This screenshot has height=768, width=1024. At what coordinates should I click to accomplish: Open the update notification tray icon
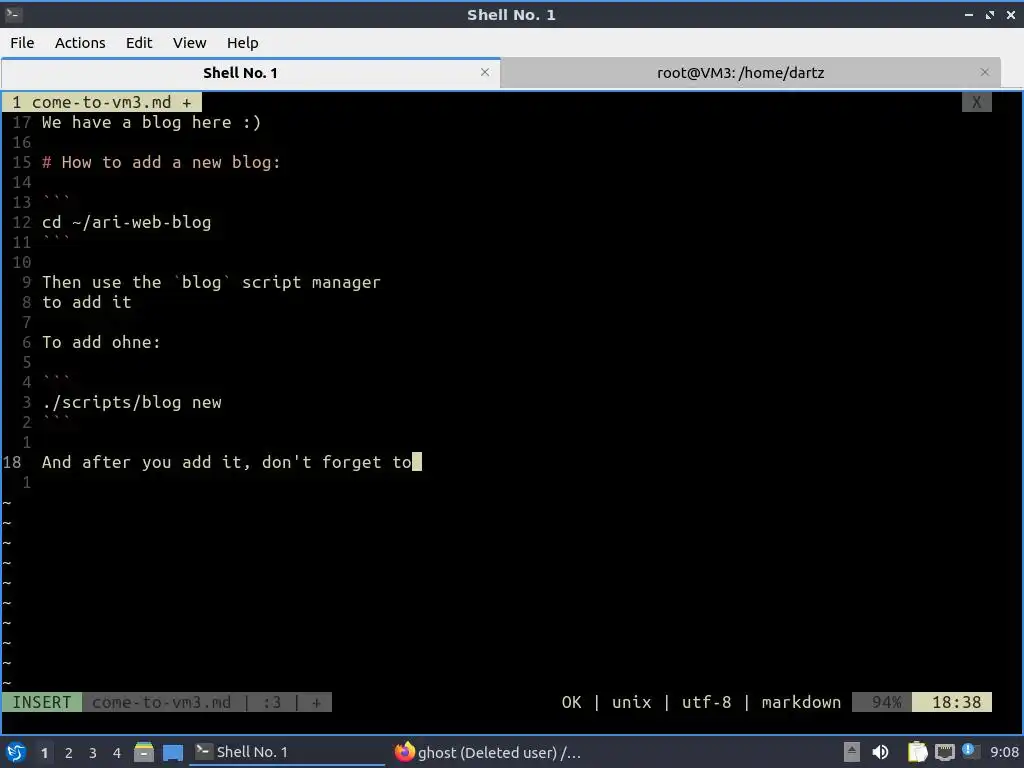pos(968,750)
